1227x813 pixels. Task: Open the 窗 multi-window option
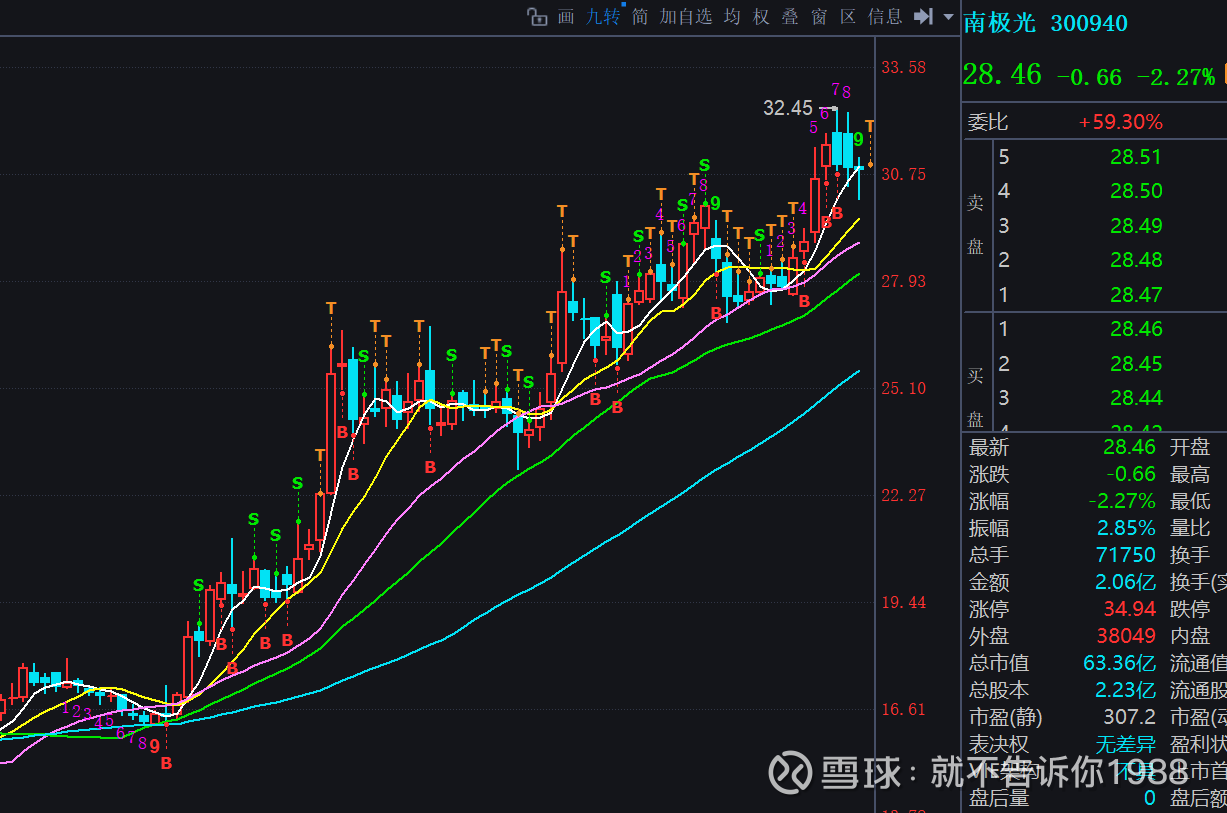click(x=819, y=17)
